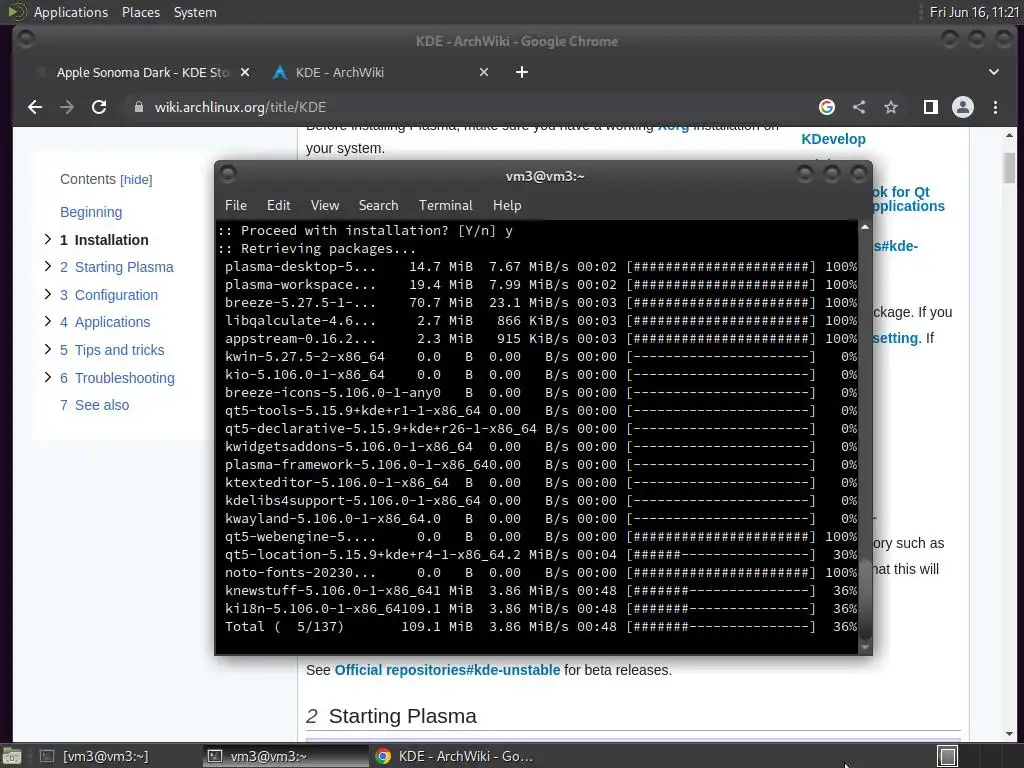Open the terminal Help menu

click(x=507, y=206)
